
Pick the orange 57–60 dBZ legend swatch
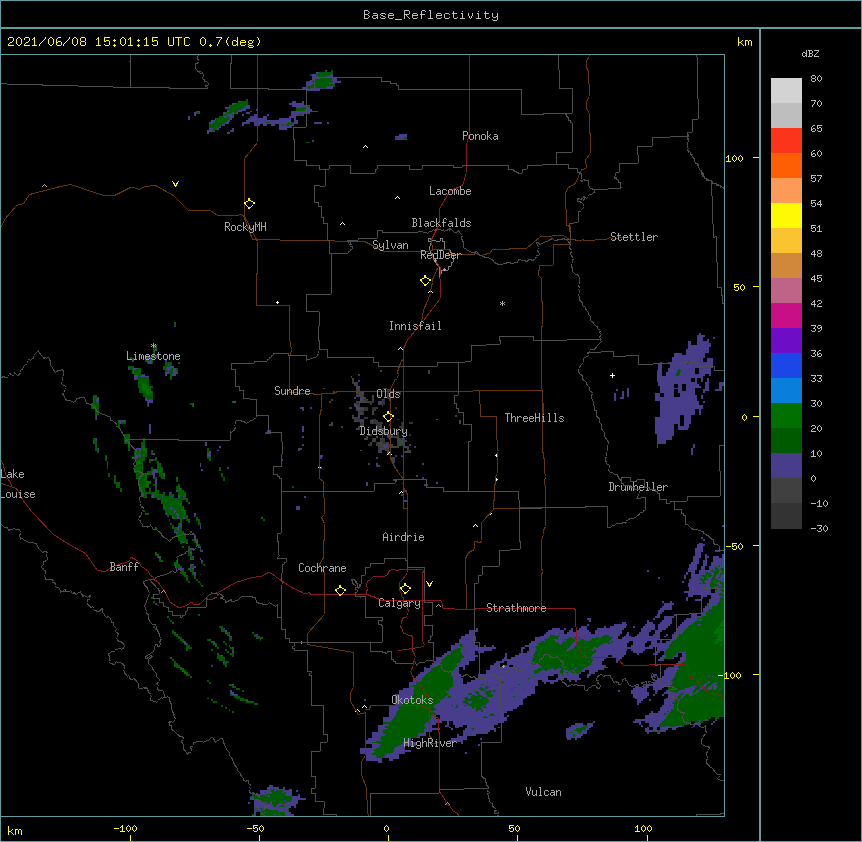(786, 165)
